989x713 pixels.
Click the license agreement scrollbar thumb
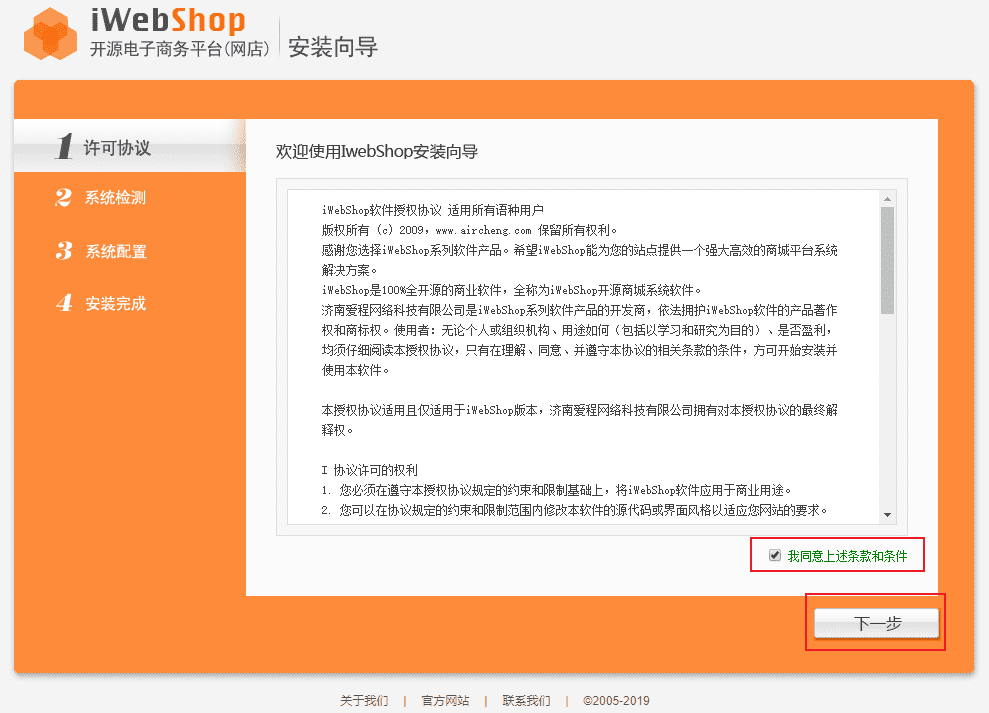coord(887,261)
